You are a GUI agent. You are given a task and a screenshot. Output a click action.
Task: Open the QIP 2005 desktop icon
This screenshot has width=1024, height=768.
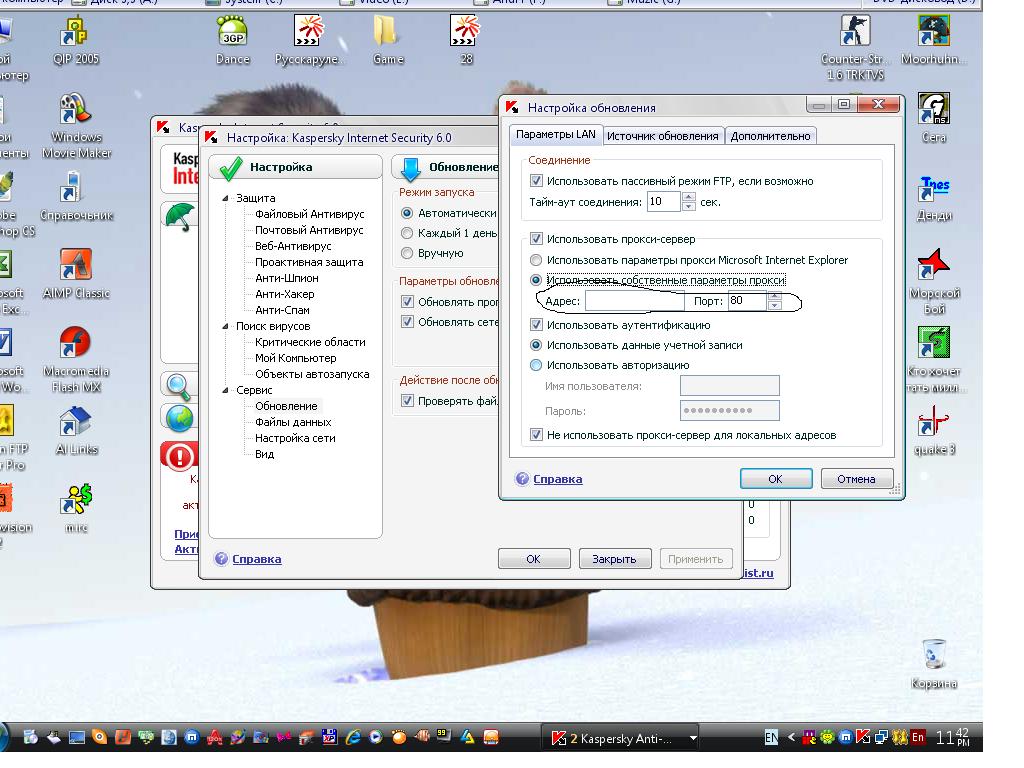click(76, 36)
